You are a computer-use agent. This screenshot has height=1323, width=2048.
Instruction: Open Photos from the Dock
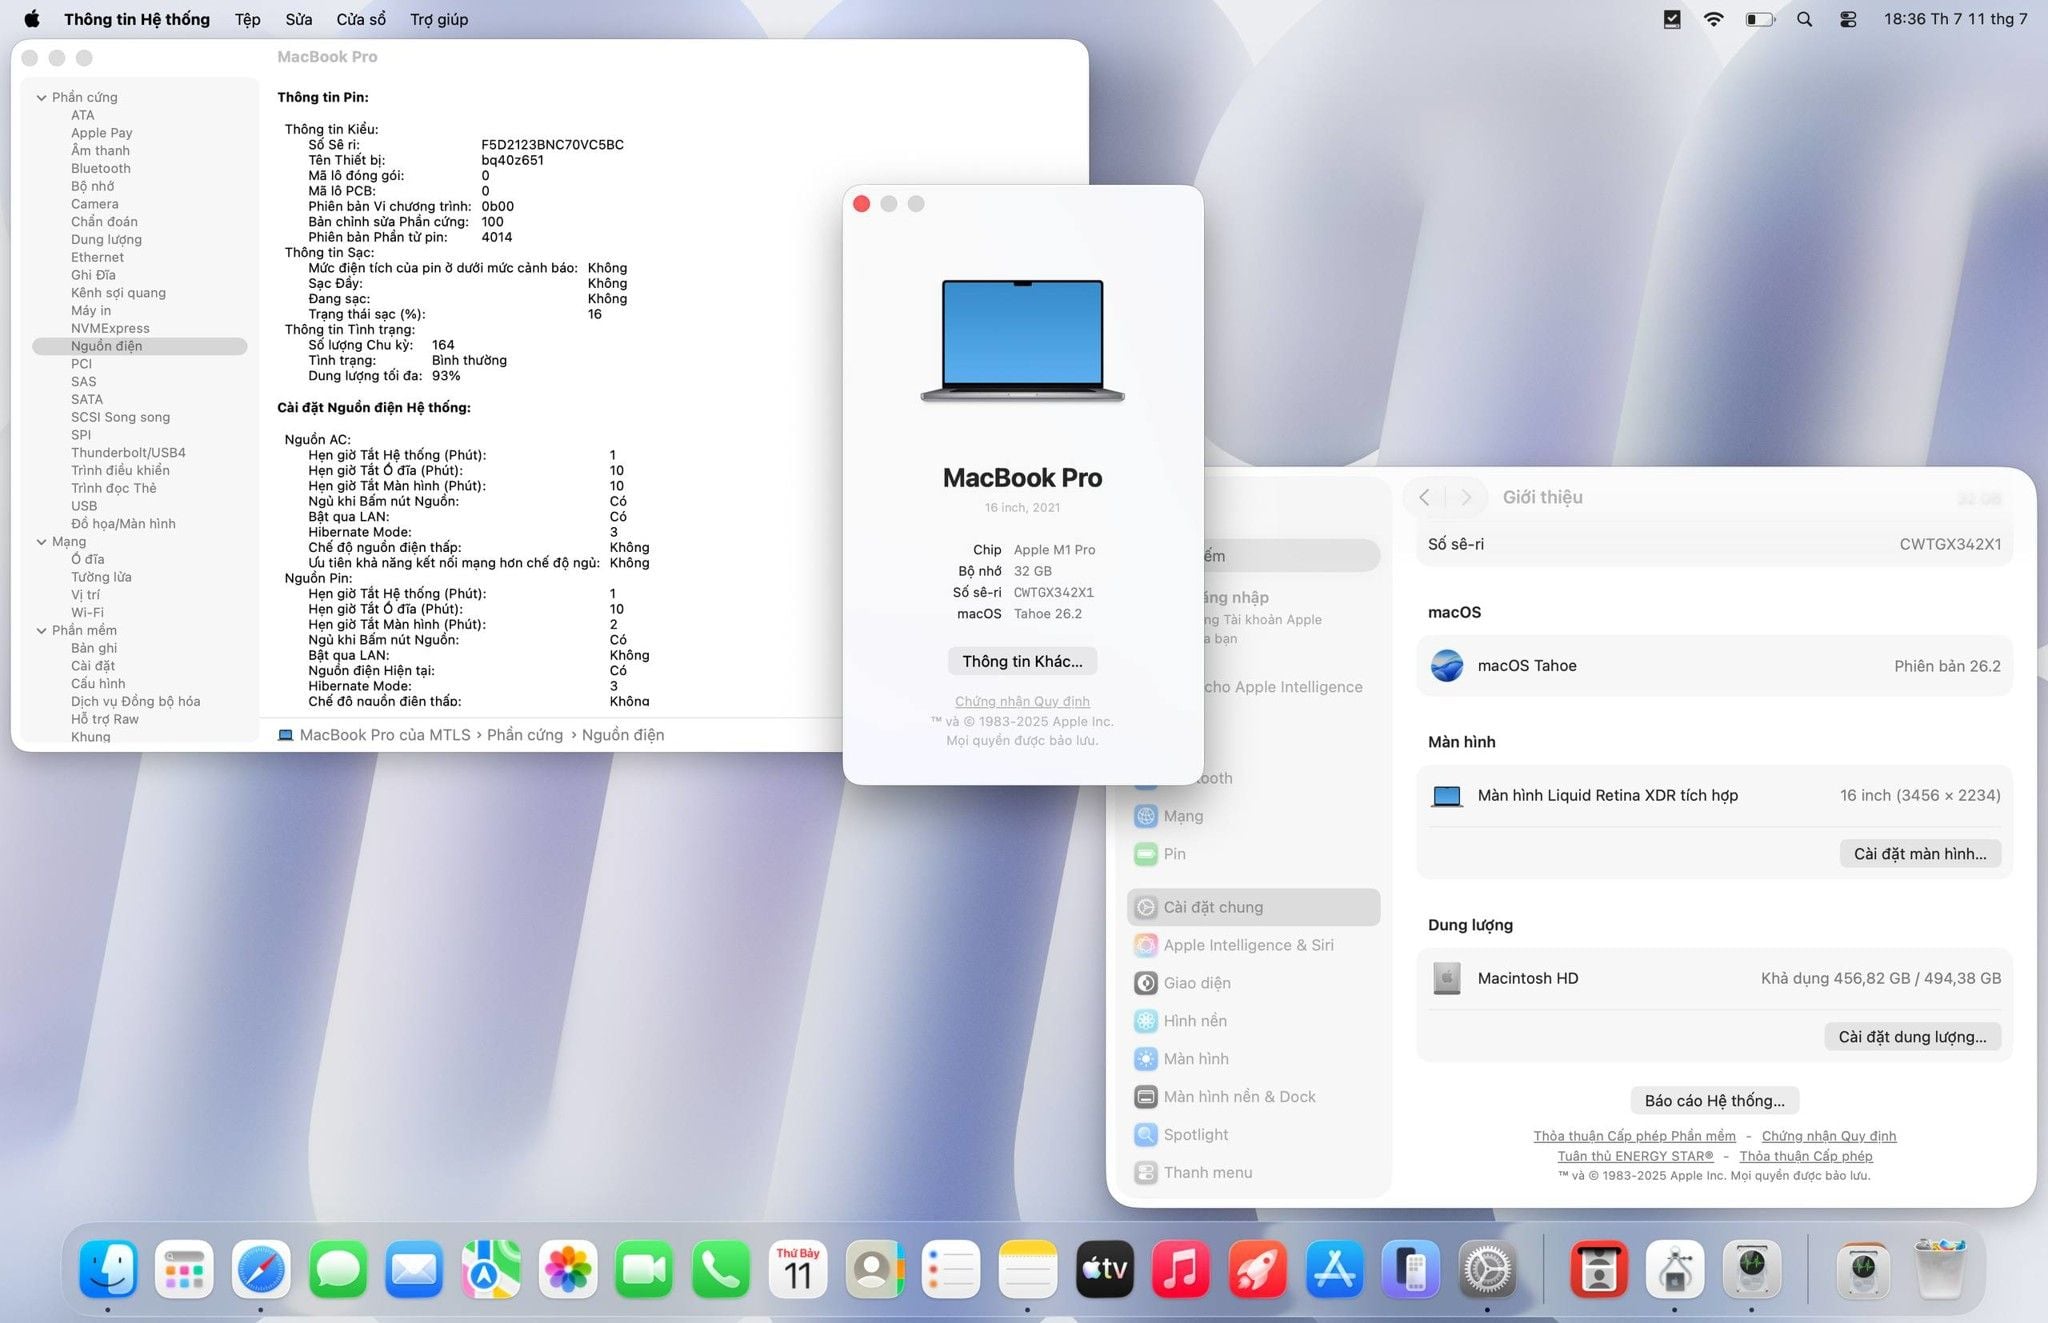(x=568, y=1269)
